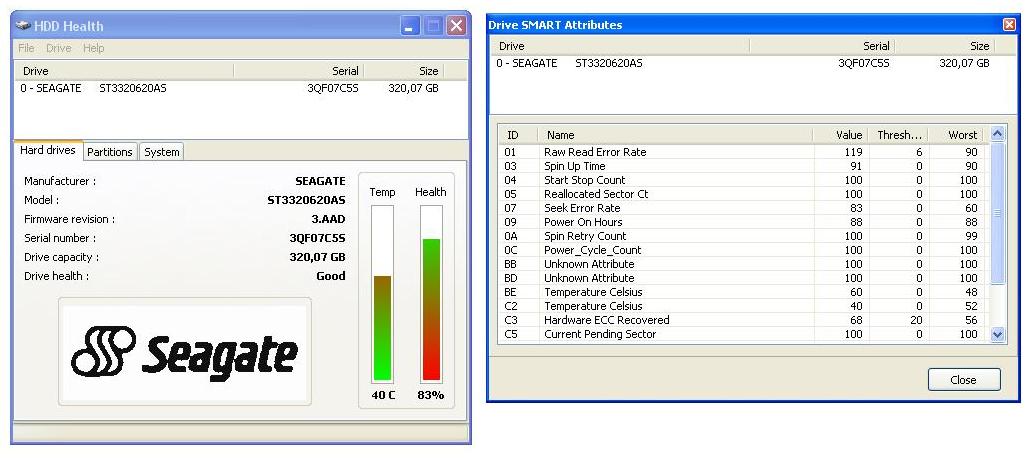
Task: Click the Serial column header in HDD Health
Action: (298, 71)
